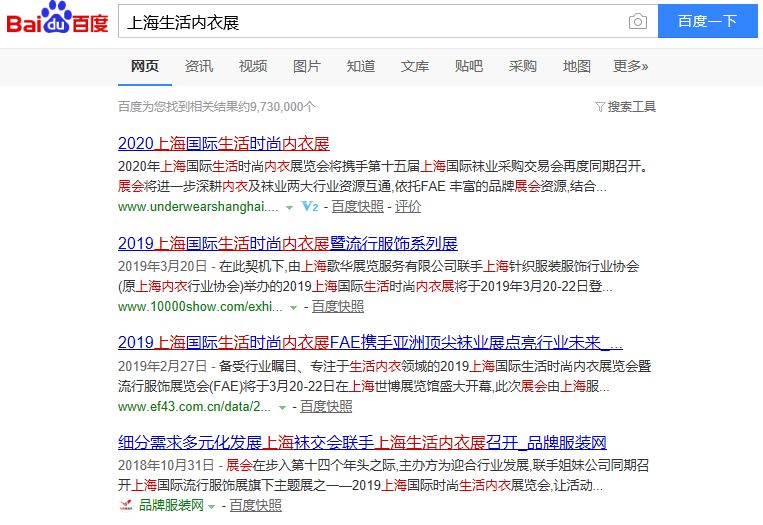Switch to the 文库 tab
Screen dimensions: 763x525
click(415, 66)
